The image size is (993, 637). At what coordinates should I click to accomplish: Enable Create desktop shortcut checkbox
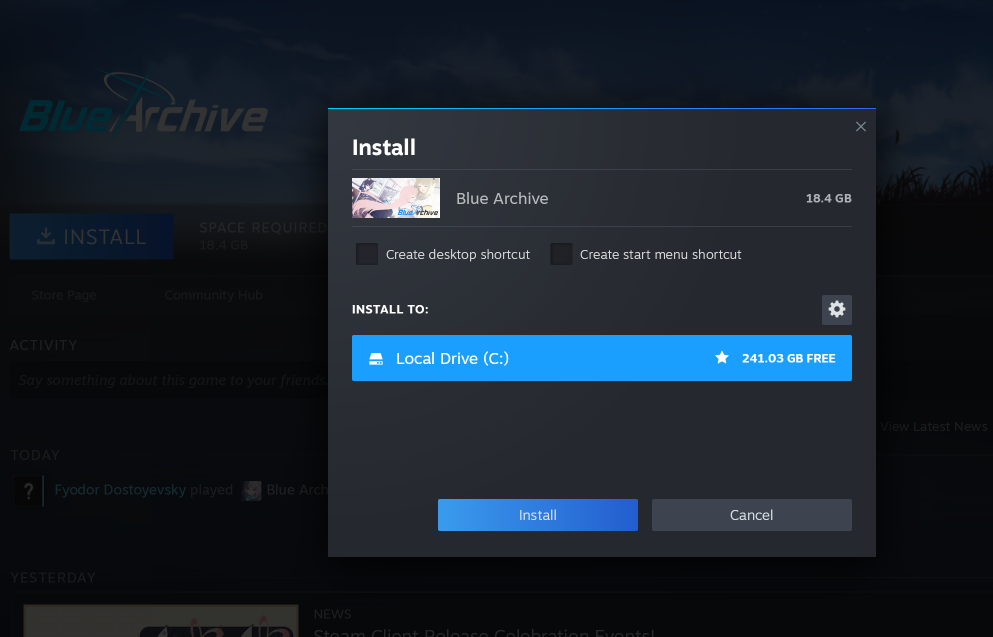click(367, 254)
